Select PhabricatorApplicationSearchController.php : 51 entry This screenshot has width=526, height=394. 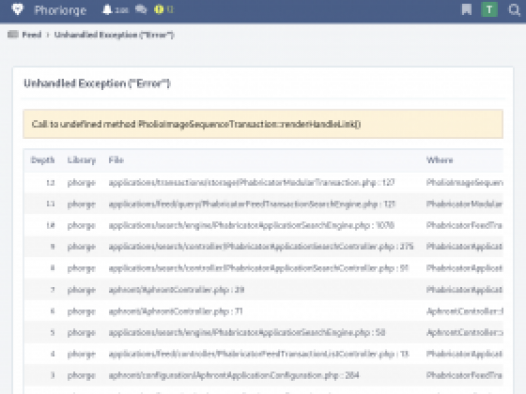click(258, 268)
